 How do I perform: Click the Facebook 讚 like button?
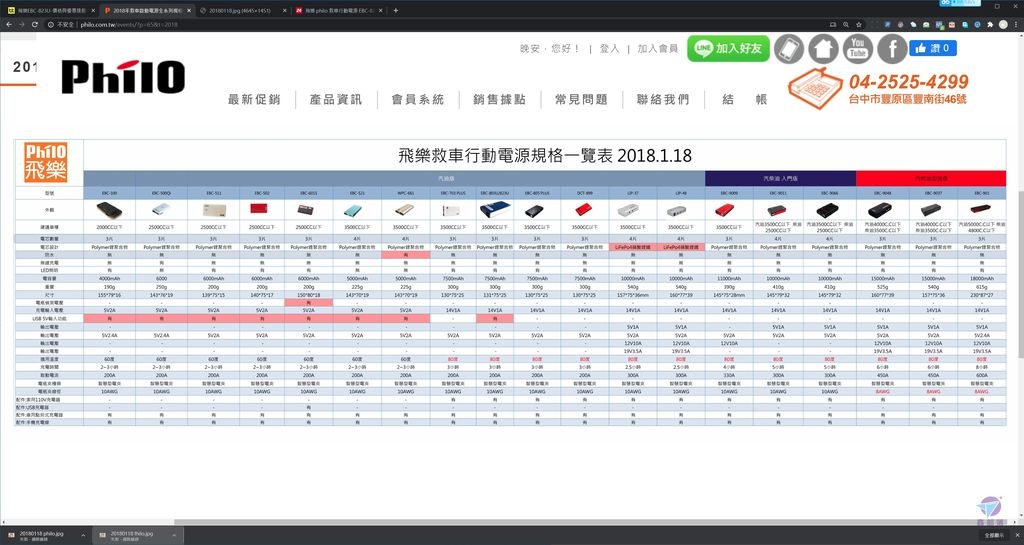pyautogui.click(x=933, y=48)
